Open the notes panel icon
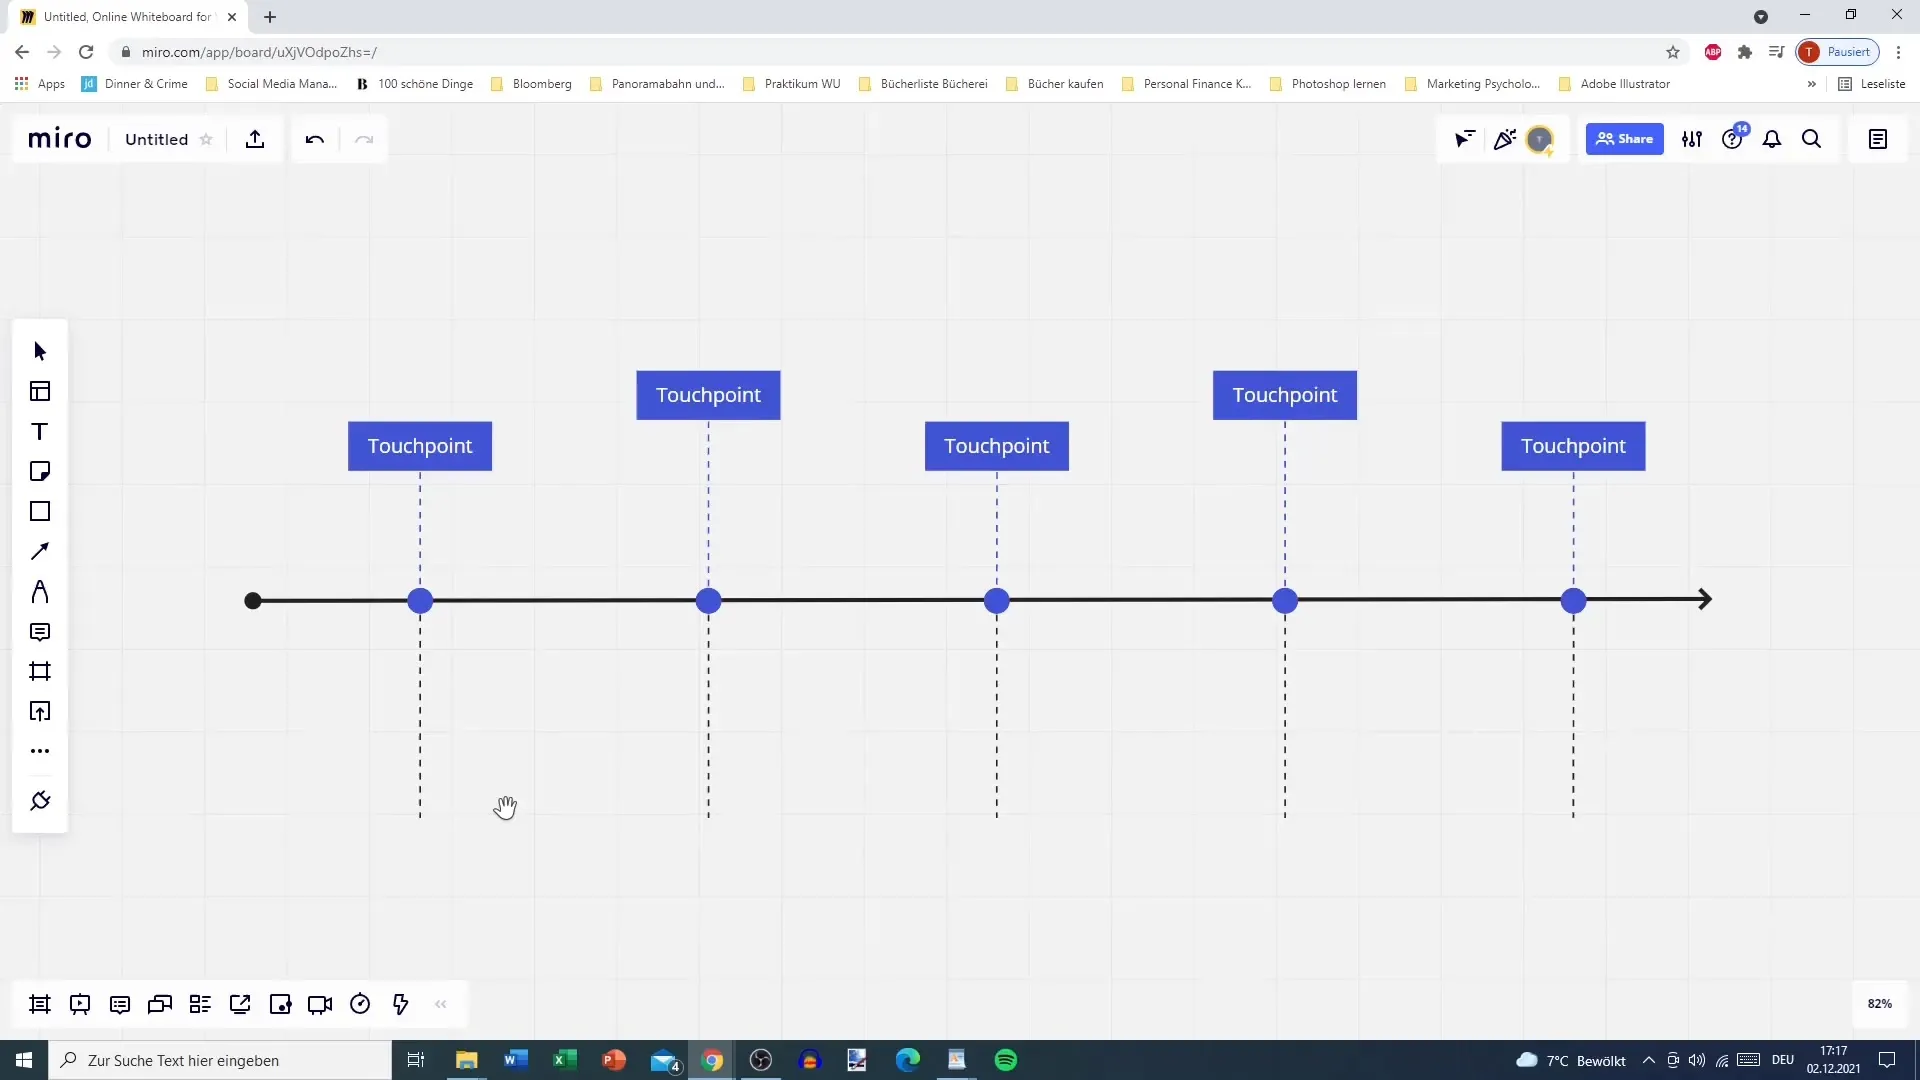 tap(1878, 139)
